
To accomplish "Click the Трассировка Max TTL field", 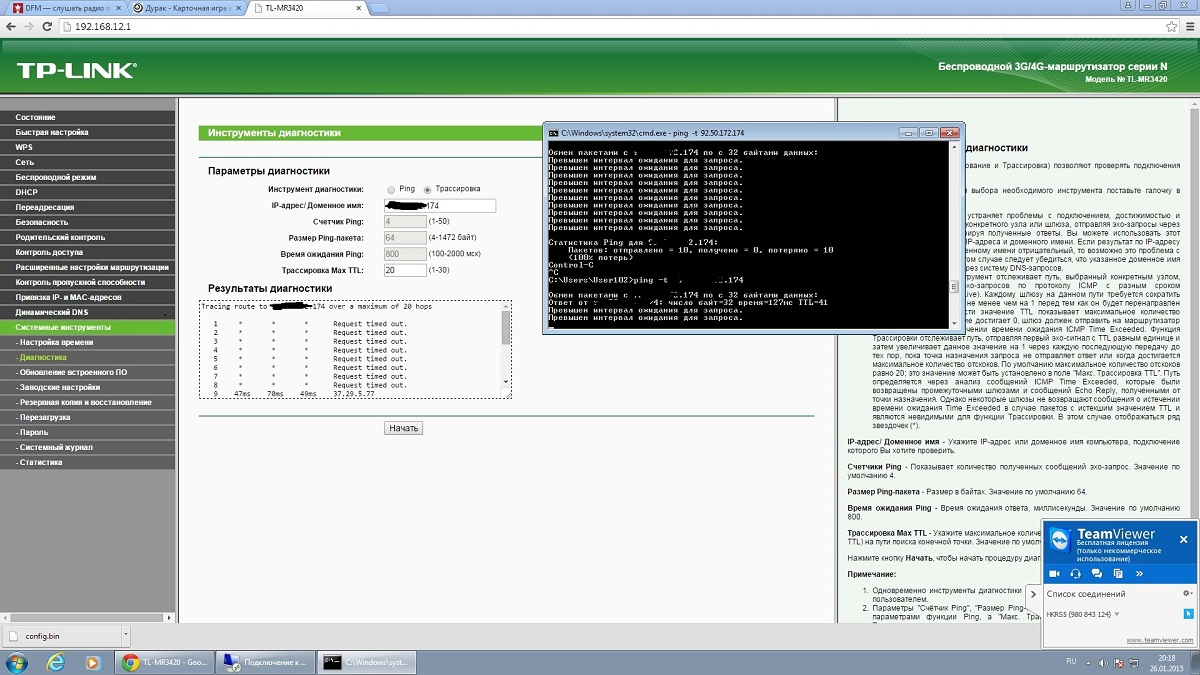I will click(x=404, y=270).
